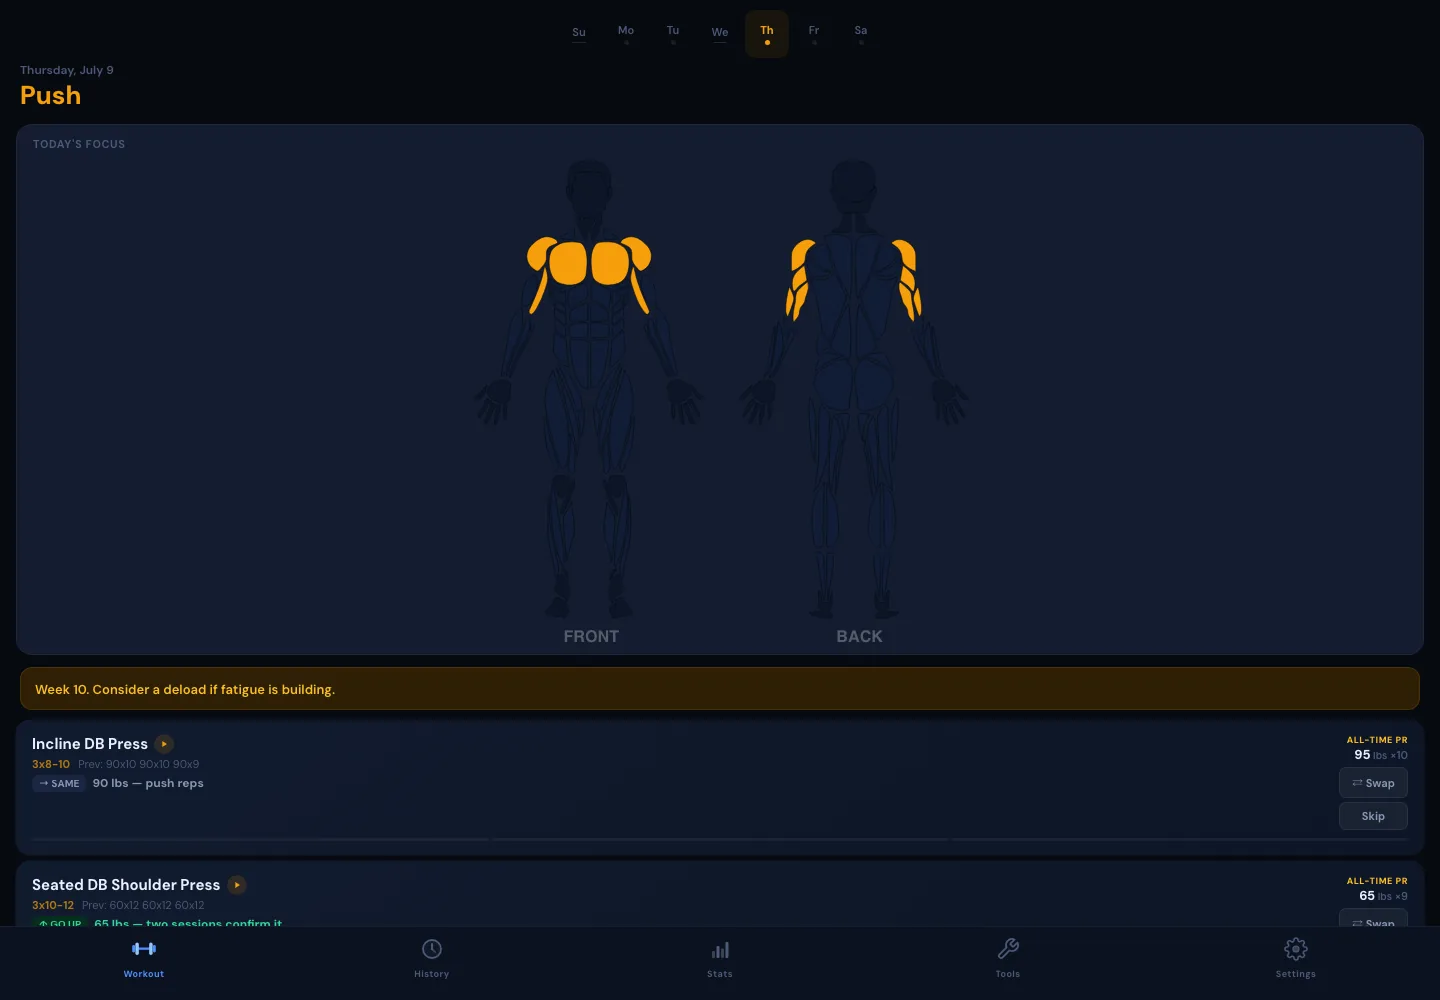Viewport: 1440px width, 1000px height.
Task: Open the Tools wrench icon
Action: coord(1008,949)
